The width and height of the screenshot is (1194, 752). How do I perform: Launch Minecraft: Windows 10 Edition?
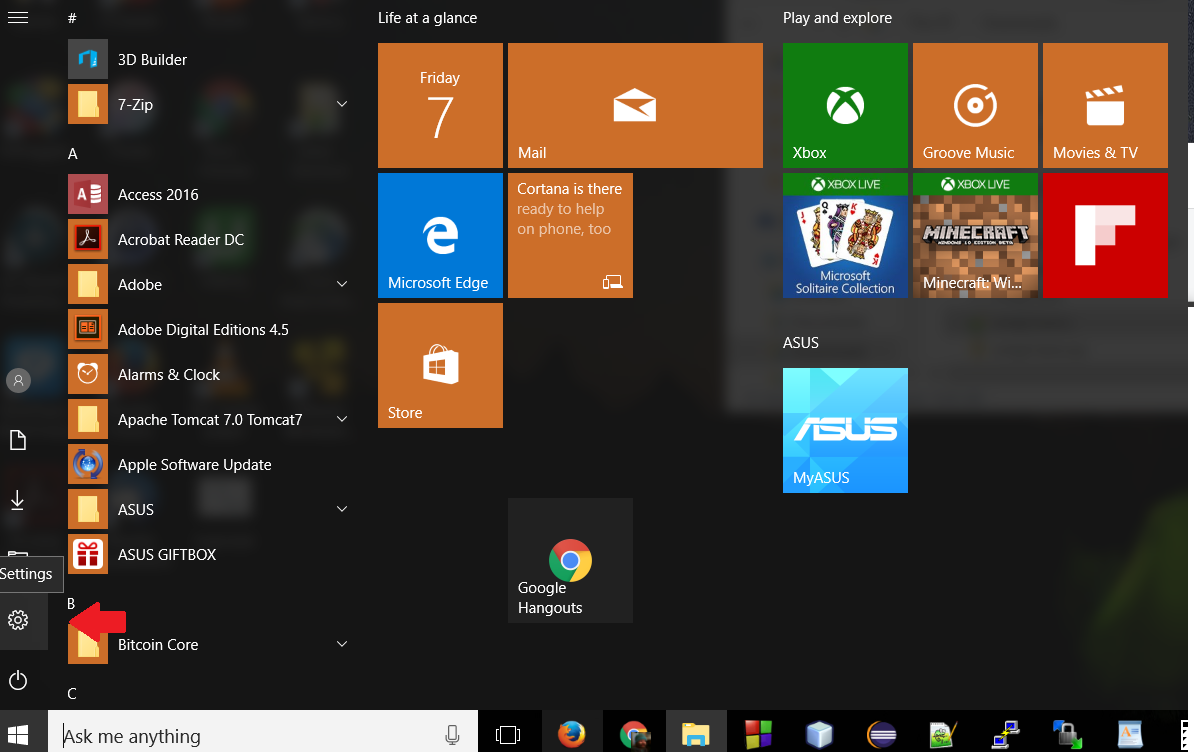[975, 235]
